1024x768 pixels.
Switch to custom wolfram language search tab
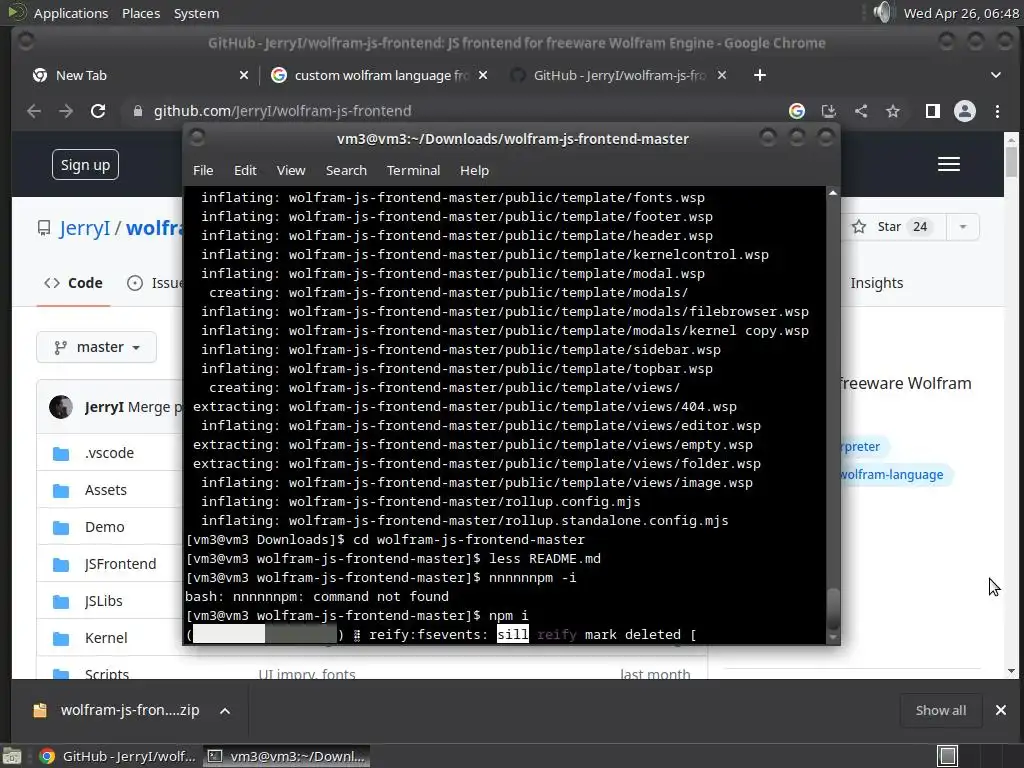coord(379,75)
